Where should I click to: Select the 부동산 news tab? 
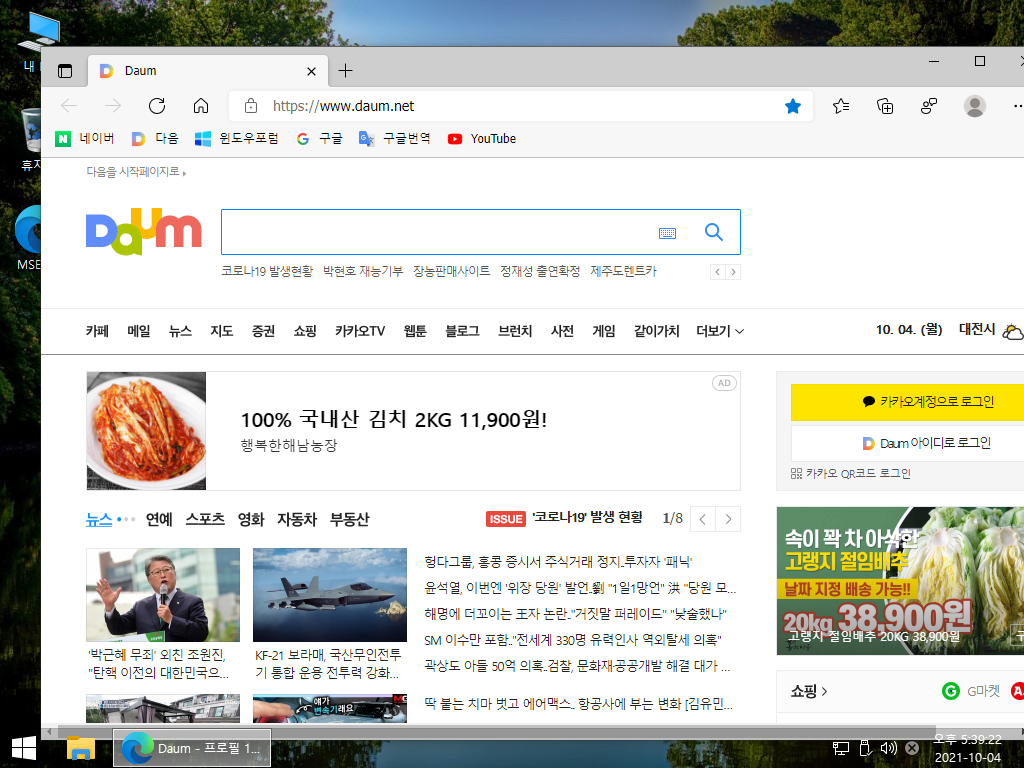349,520
